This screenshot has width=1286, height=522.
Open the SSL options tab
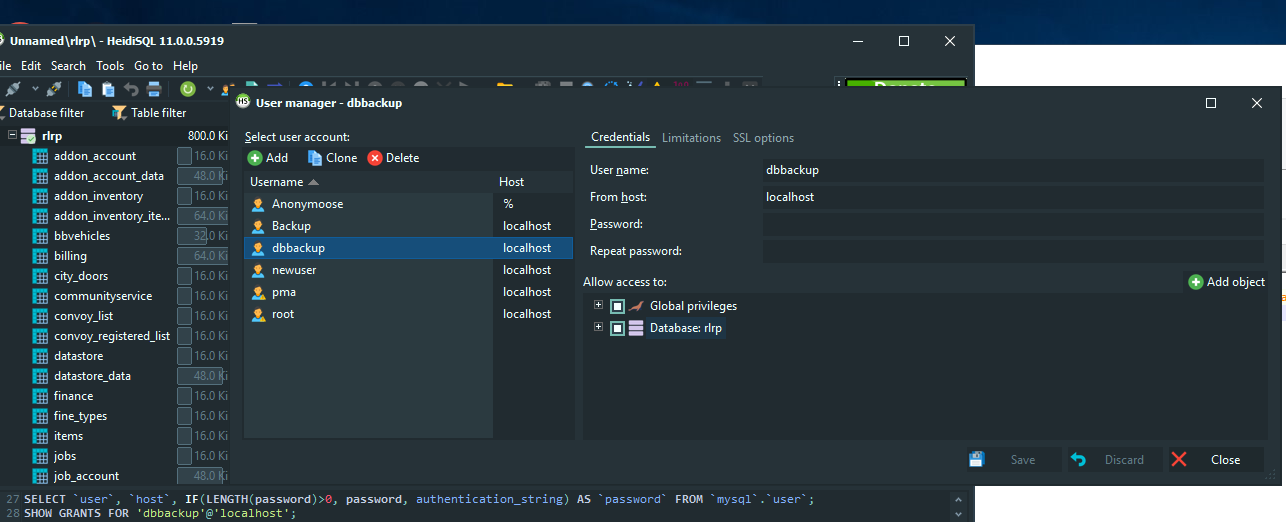click(x=763, y=138)
